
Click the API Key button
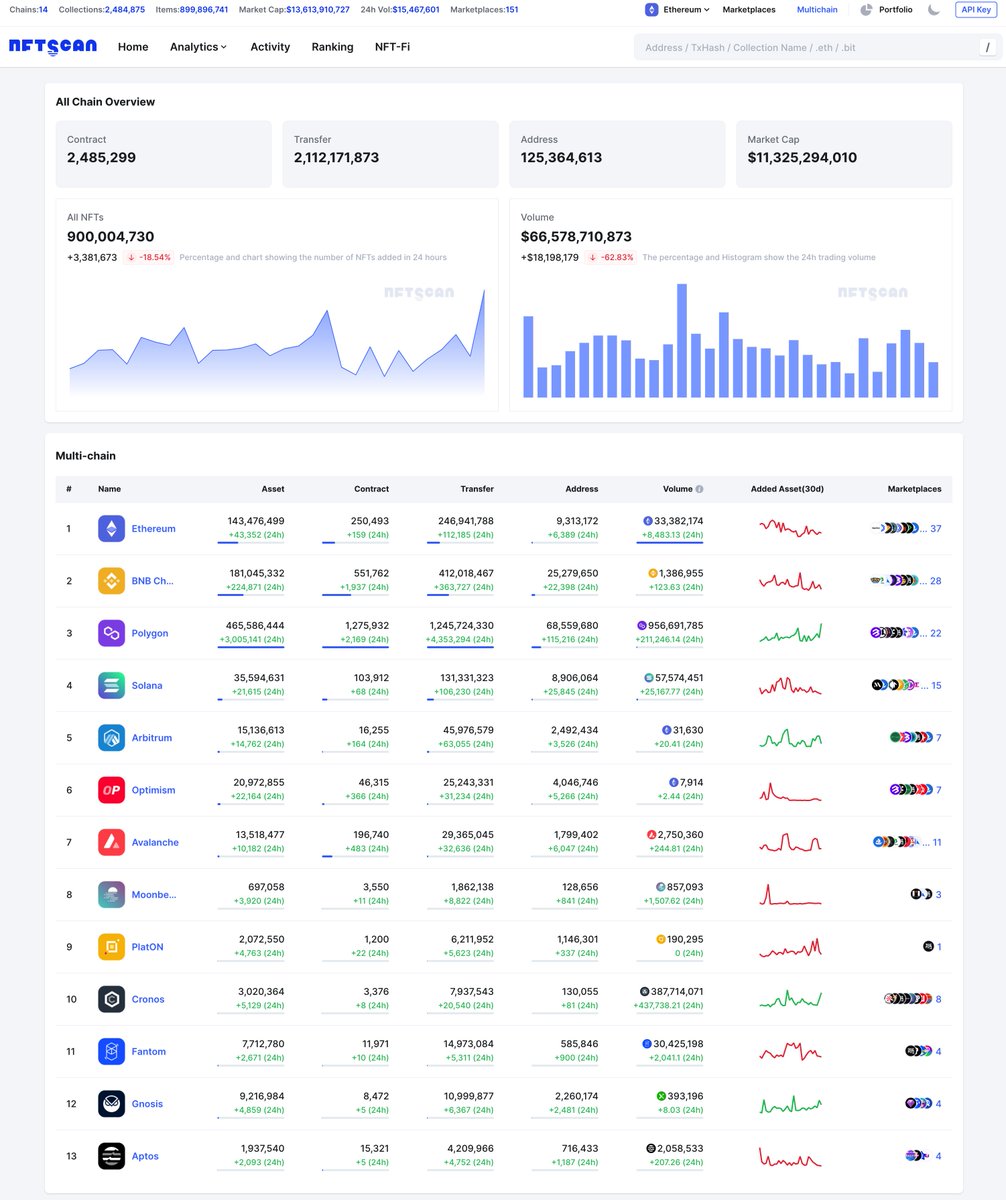pyautogui.click(x=976, y=10)
